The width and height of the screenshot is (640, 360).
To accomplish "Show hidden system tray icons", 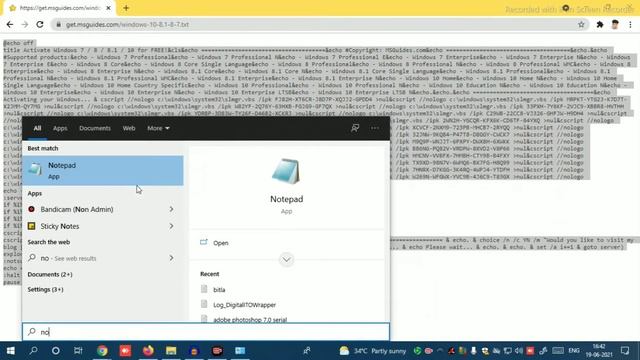I will click(x=440, y=351).
